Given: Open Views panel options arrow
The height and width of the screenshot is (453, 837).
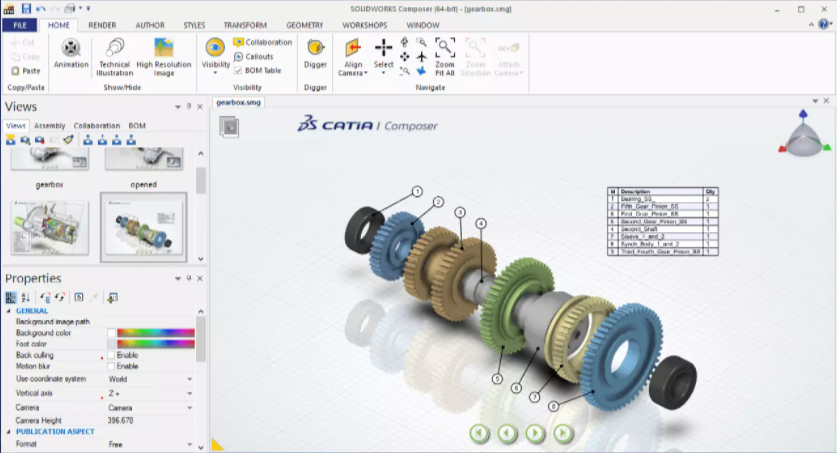Looking at the screenshot, I should [x=178, y=107].
